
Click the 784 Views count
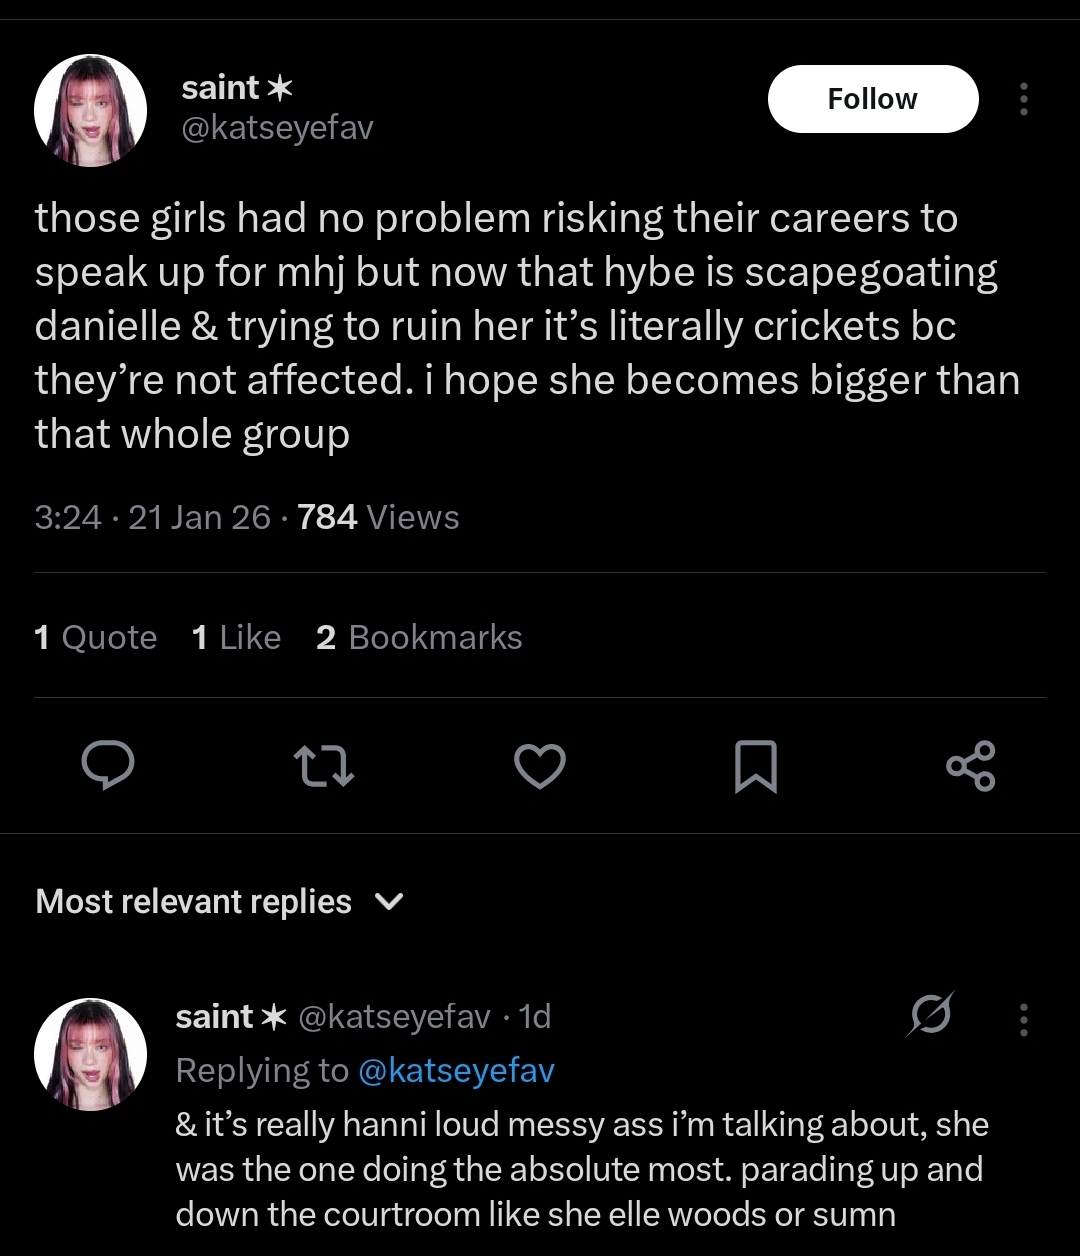378,517
